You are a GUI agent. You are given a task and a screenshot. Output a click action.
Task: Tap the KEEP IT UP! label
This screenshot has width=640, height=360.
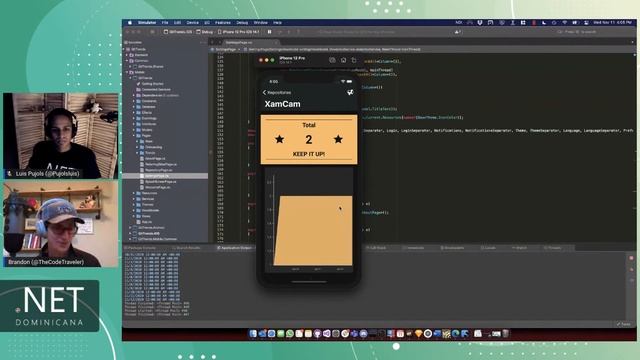coord(309,154)
